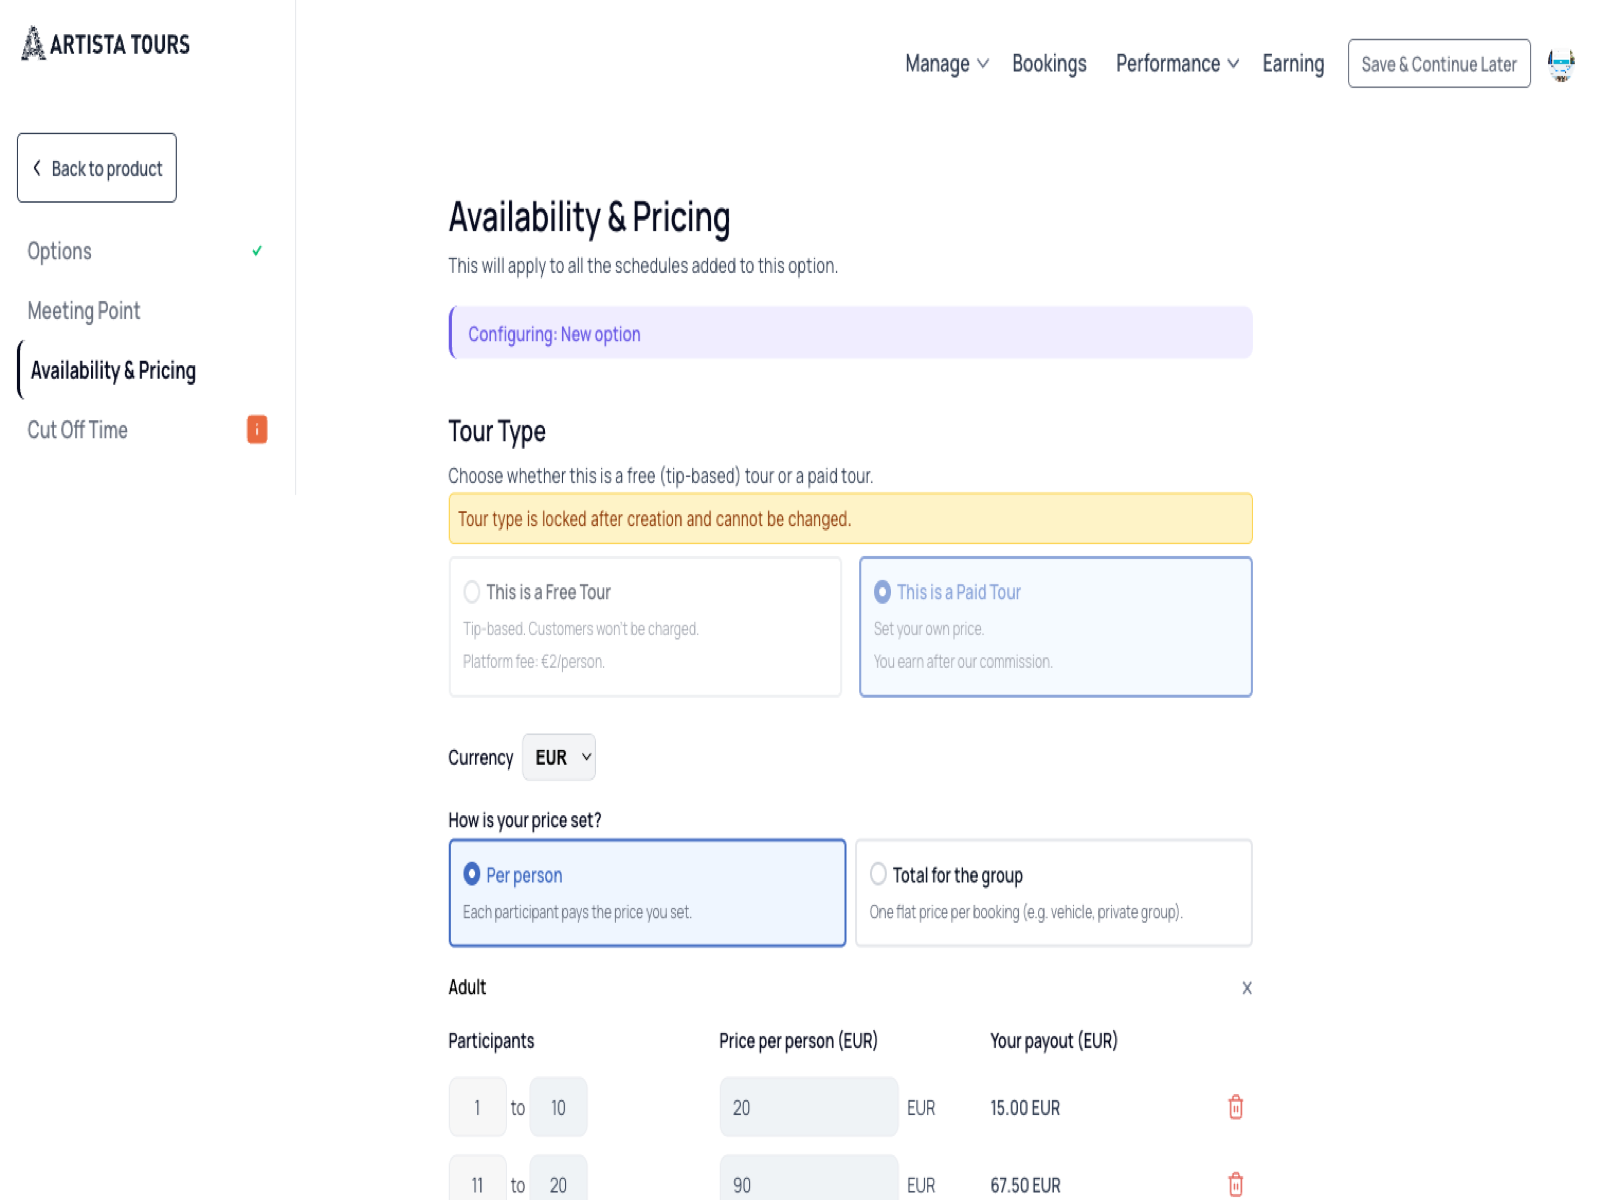Click the price per person field showing 20
1600x1200 pixels.
(x=809, y=1107)
